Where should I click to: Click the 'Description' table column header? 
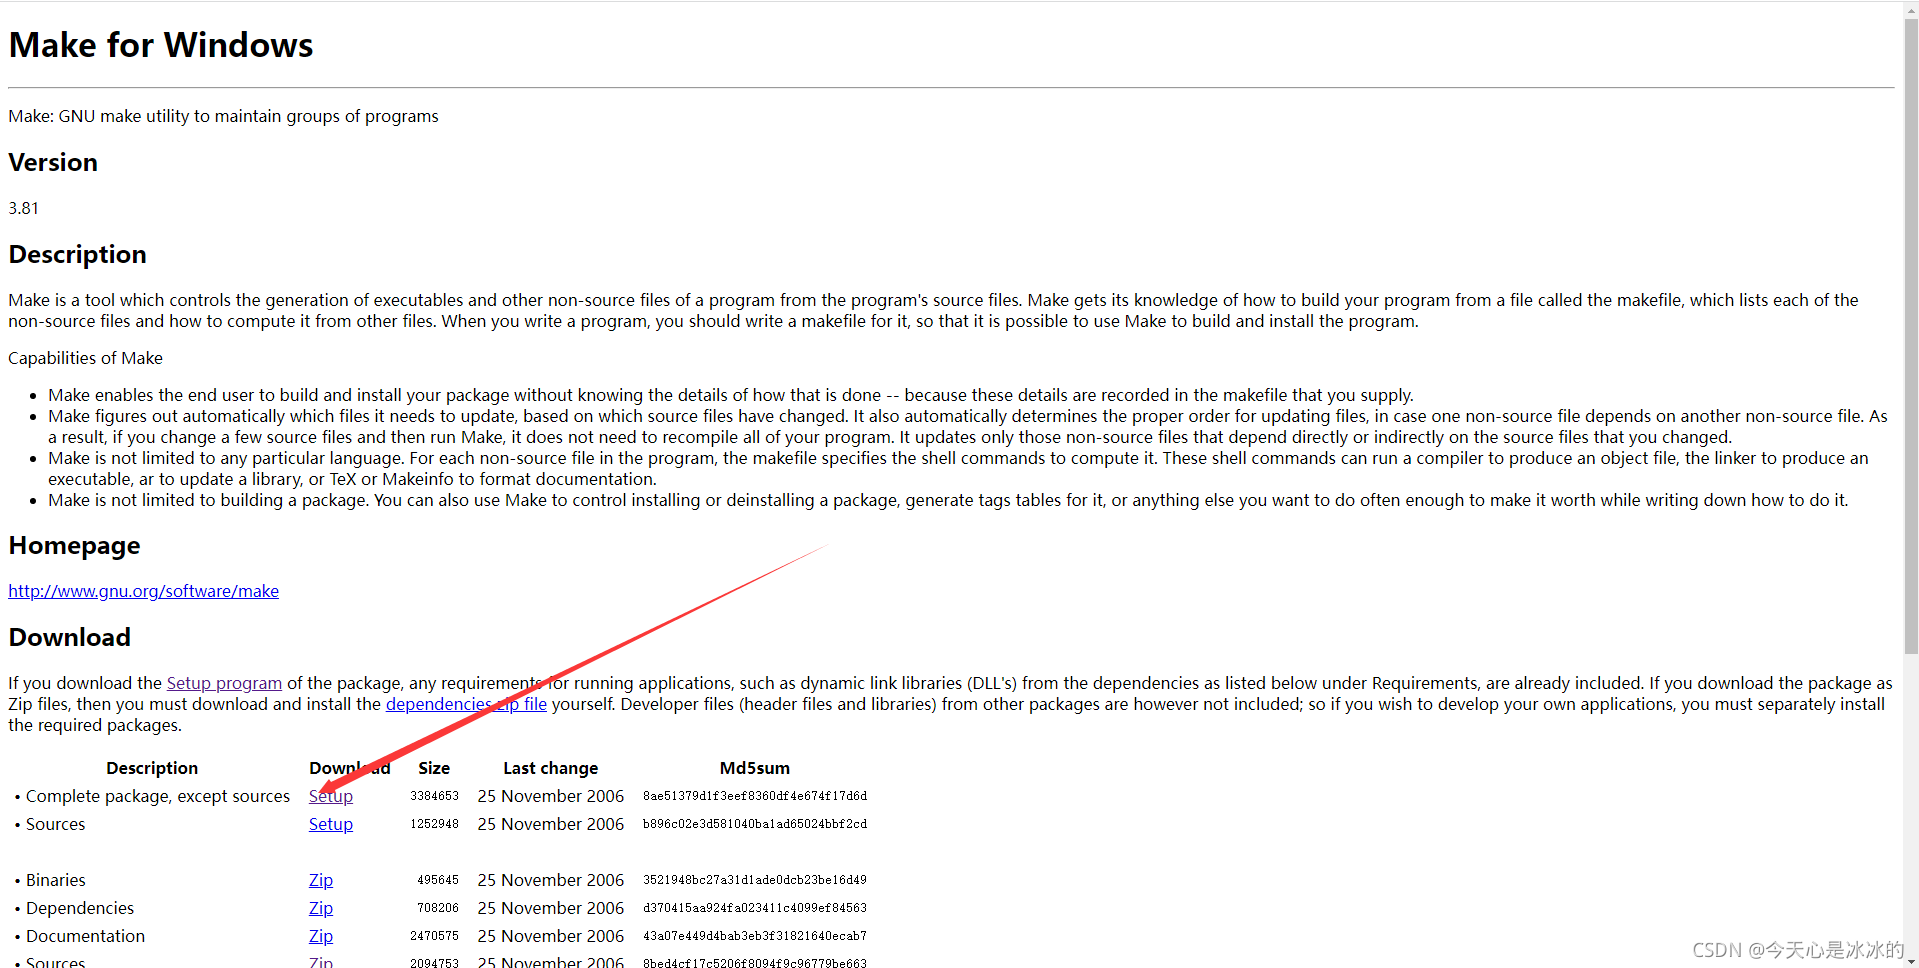point(152,768)
